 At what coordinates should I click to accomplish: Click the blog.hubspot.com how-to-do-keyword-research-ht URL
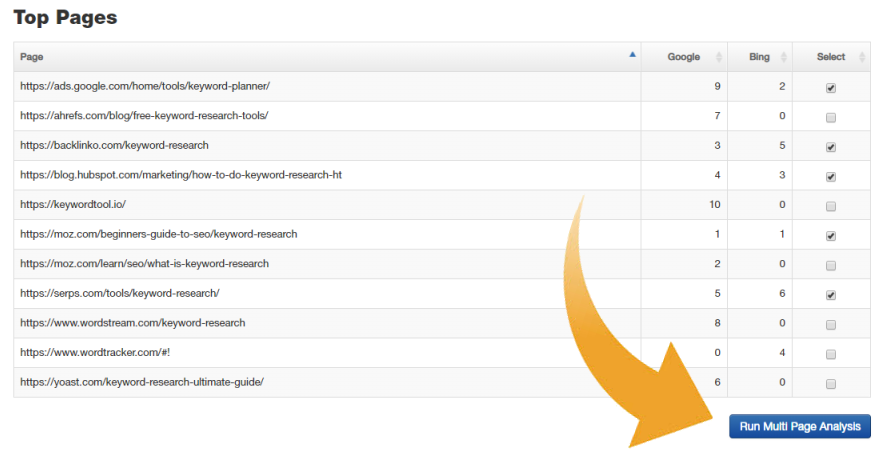pyautogui.click(x=181, y=175)
